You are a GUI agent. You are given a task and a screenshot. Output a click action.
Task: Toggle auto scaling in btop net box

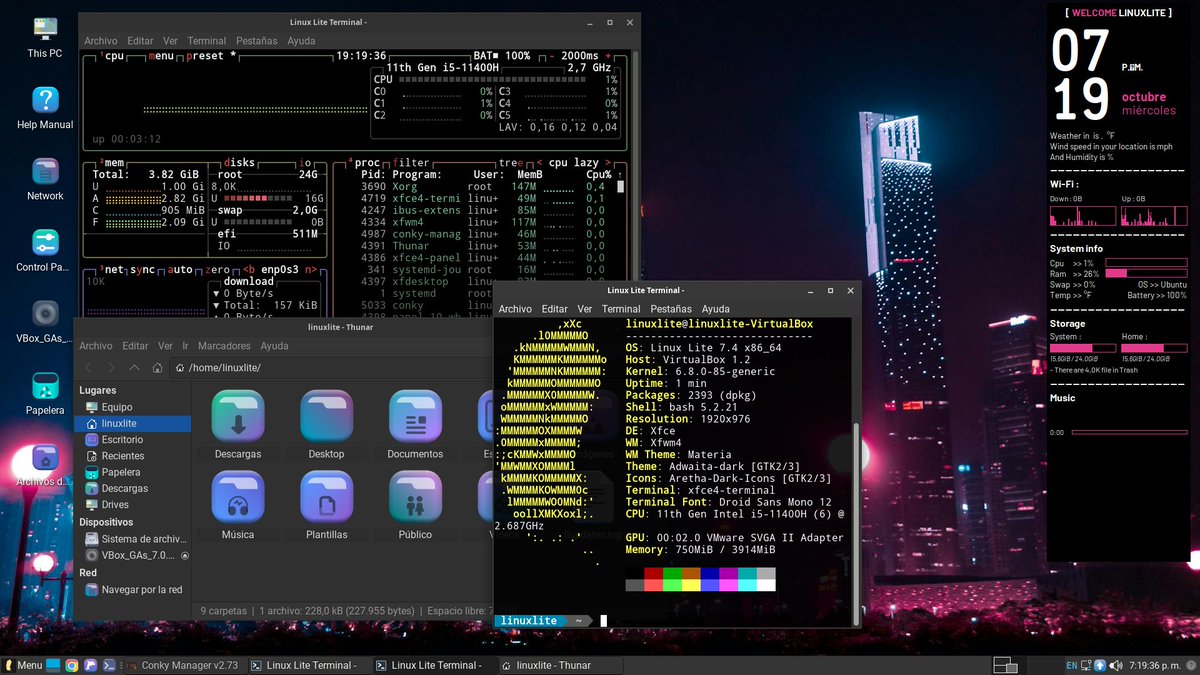[180, 270]
